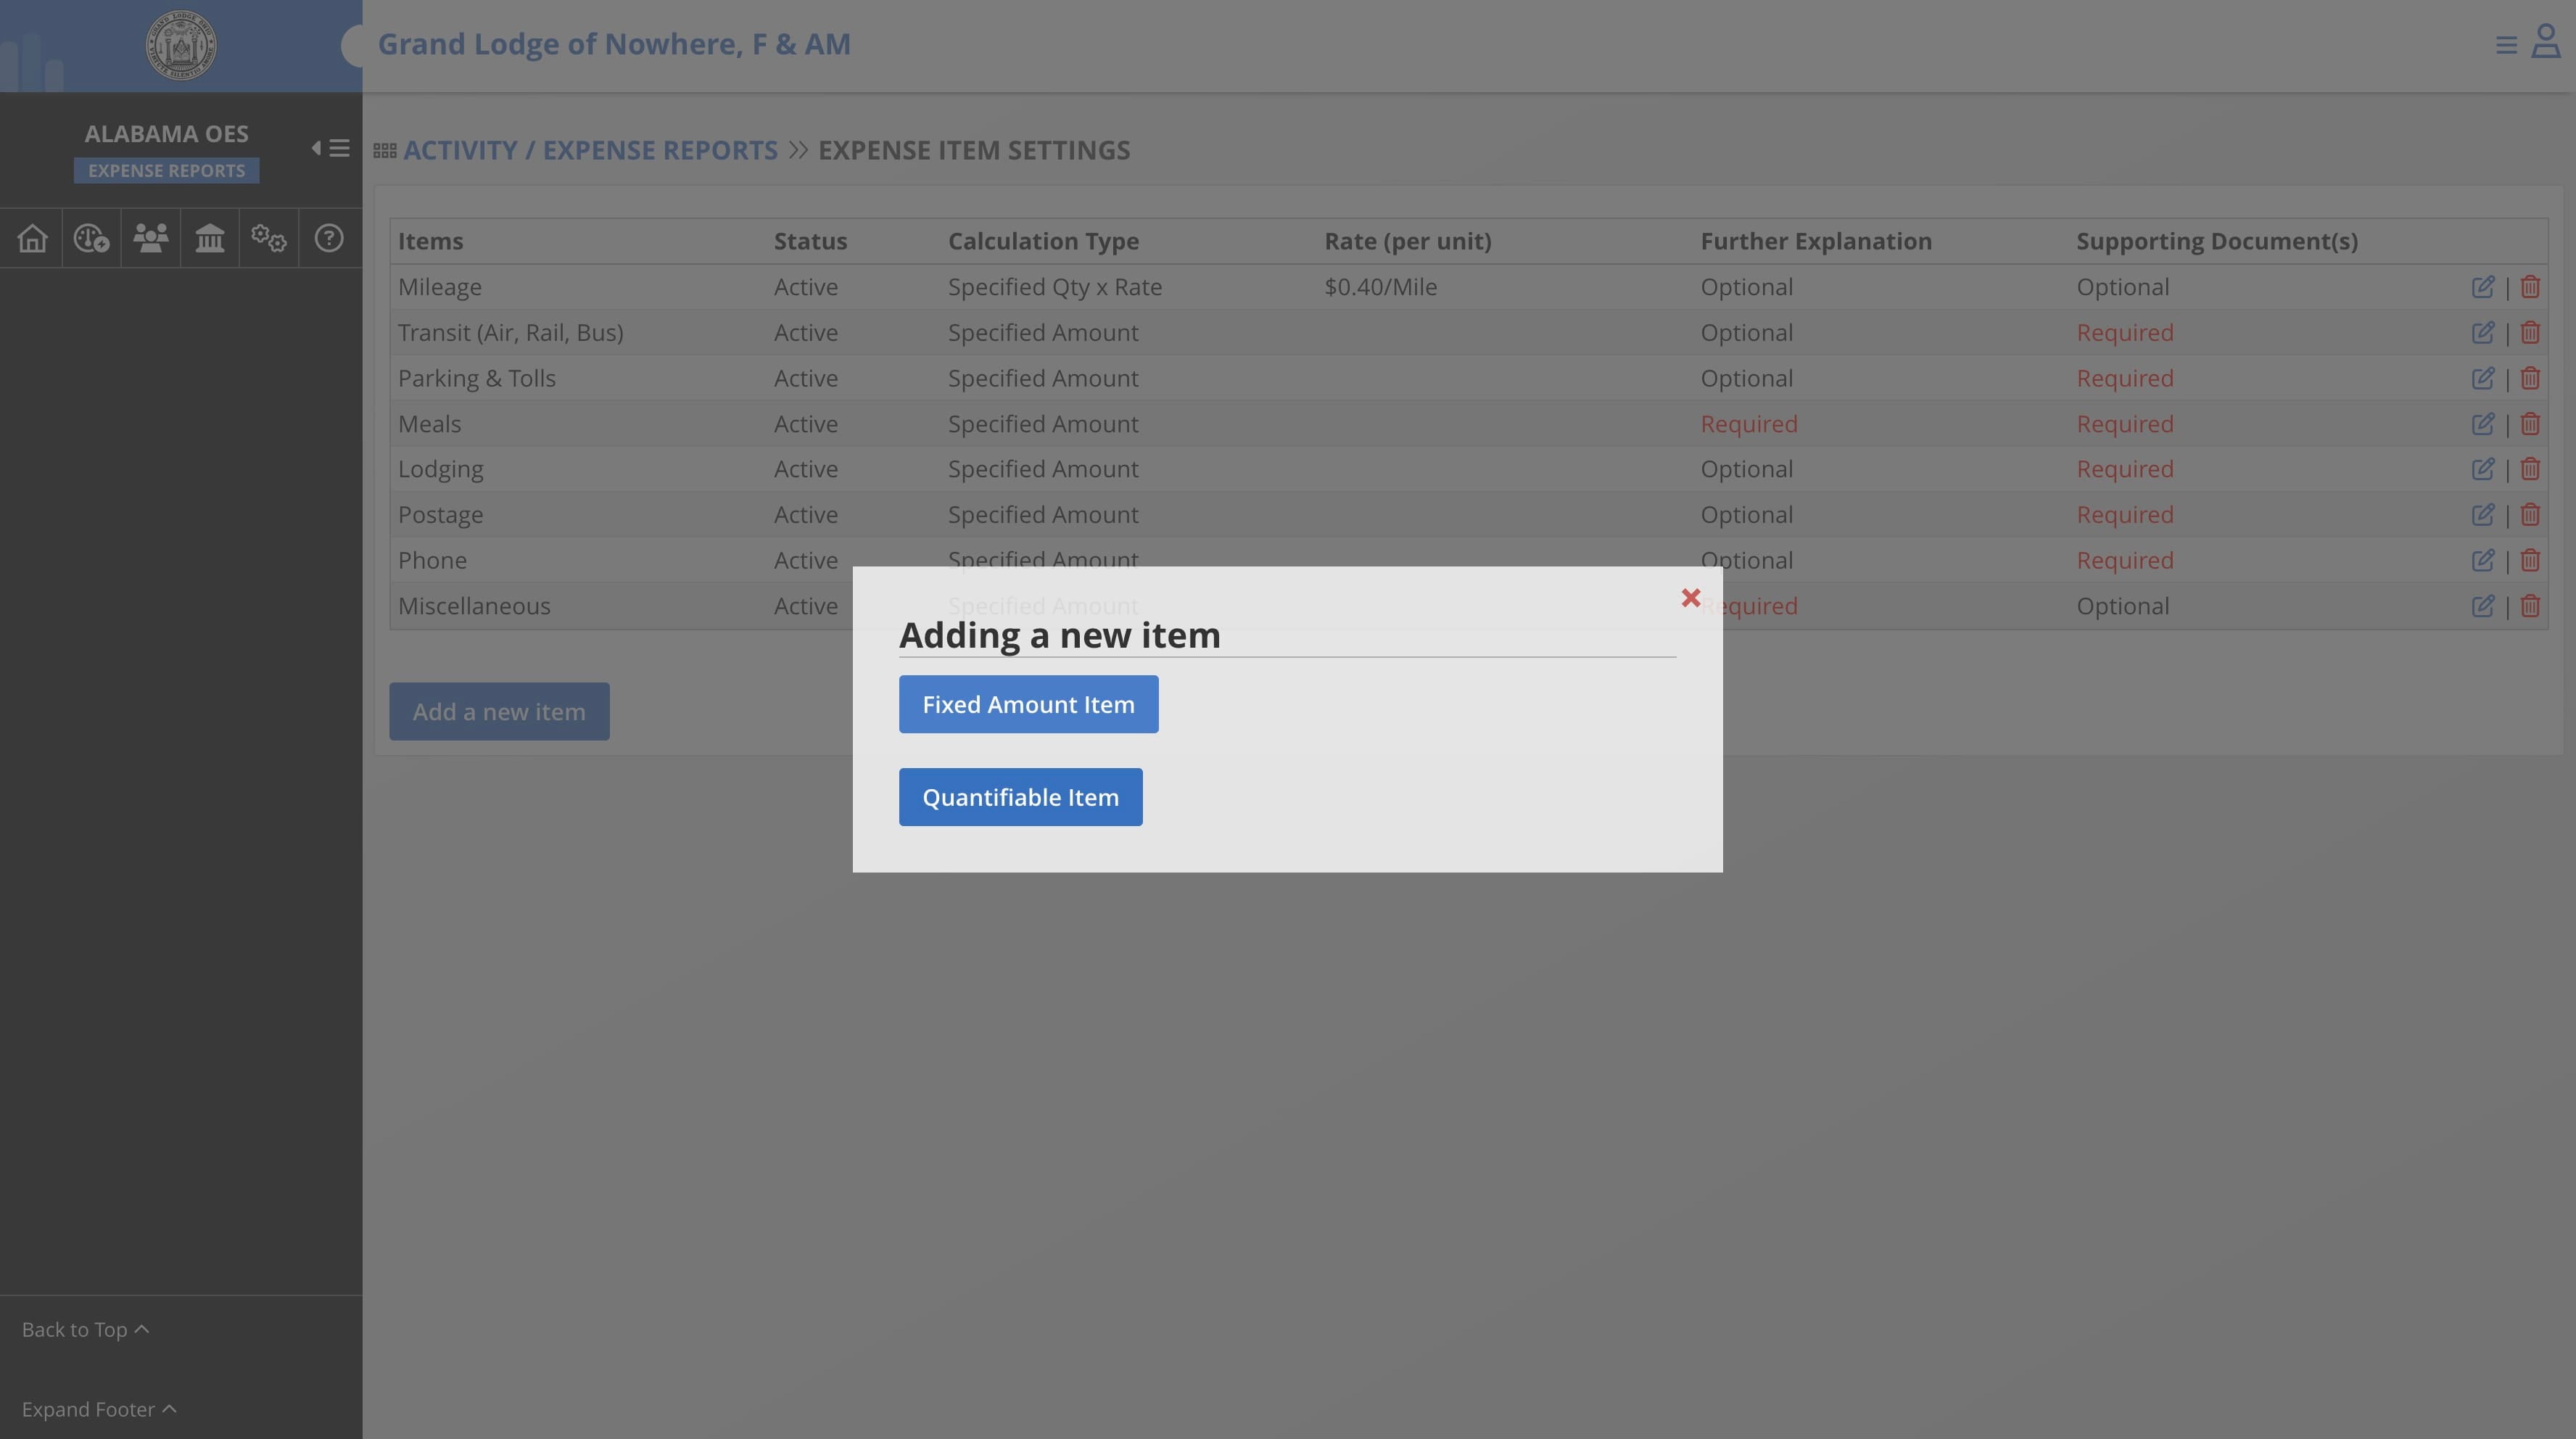The image size is (2576, 1439).
Task: Click the Meals row name
Action: click(429, 424)
